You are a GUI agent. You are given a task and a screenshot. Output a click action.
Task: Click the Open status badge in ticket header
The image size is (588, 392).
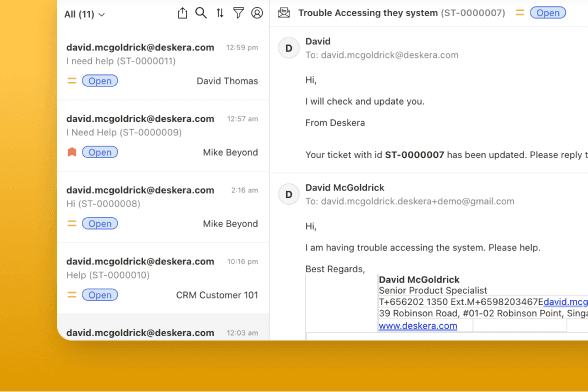548,13
